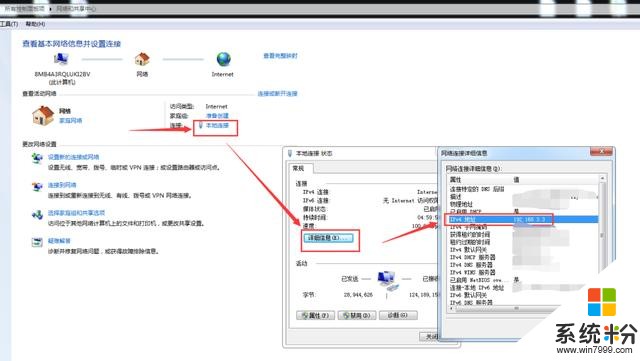Image resolution: width=640 pixels, height=361 pixels.
Task: Open the 本地连接 link
Action: coord(217,125)
